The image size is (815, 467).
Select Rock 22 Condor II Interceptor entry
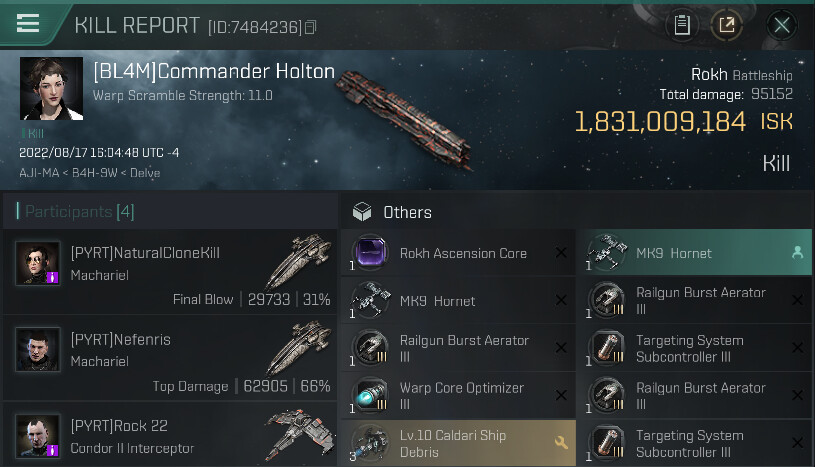pos(170,435)
